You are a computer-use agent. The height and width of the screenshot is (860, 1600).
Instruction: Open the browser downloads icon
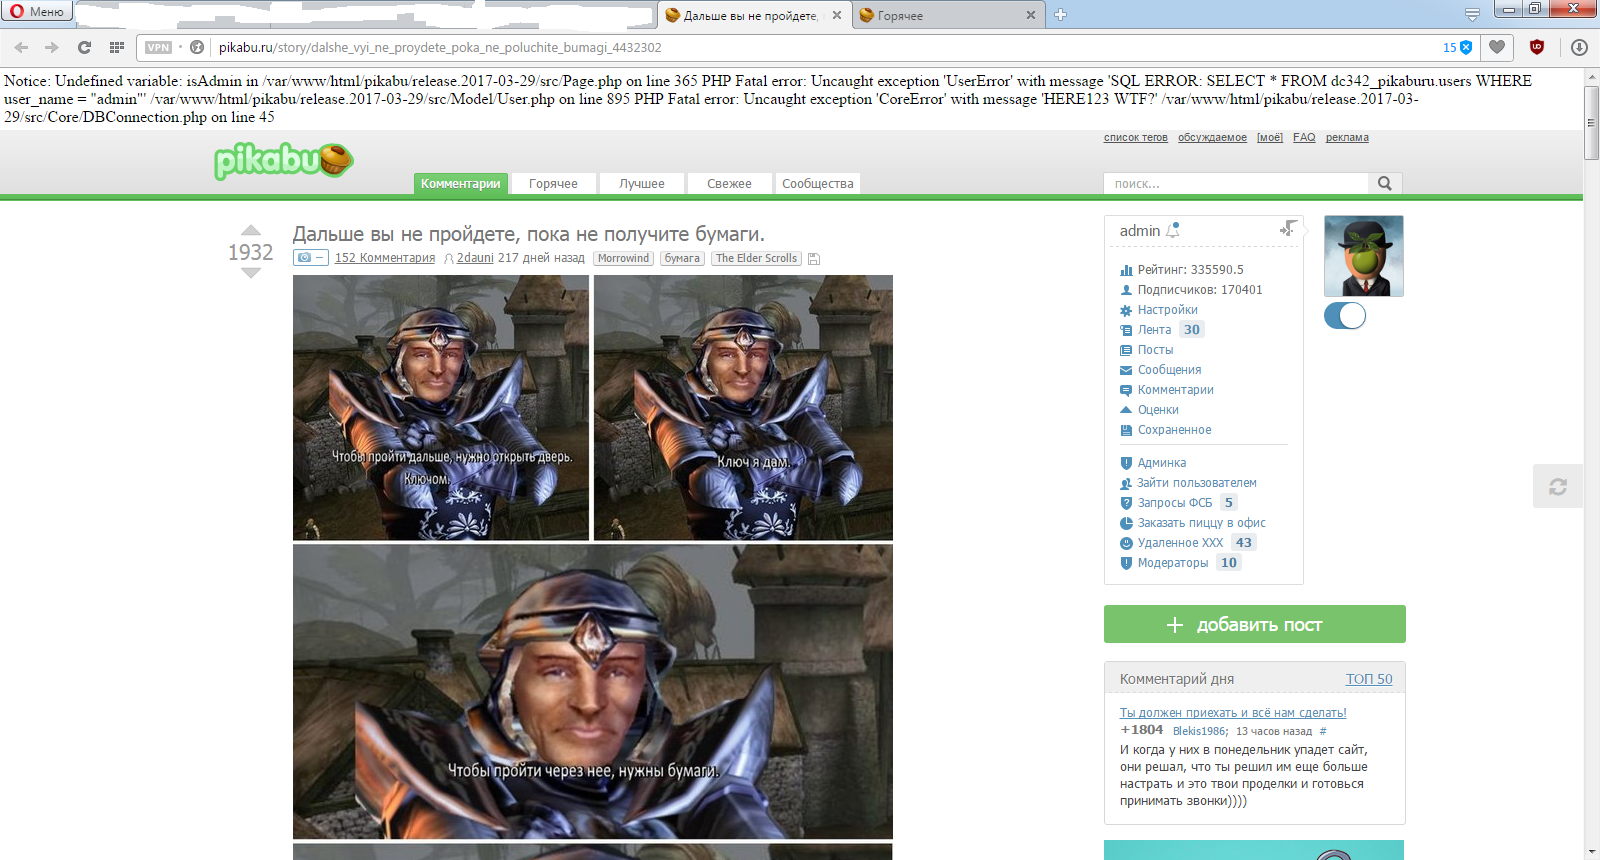coord(1579,47)
